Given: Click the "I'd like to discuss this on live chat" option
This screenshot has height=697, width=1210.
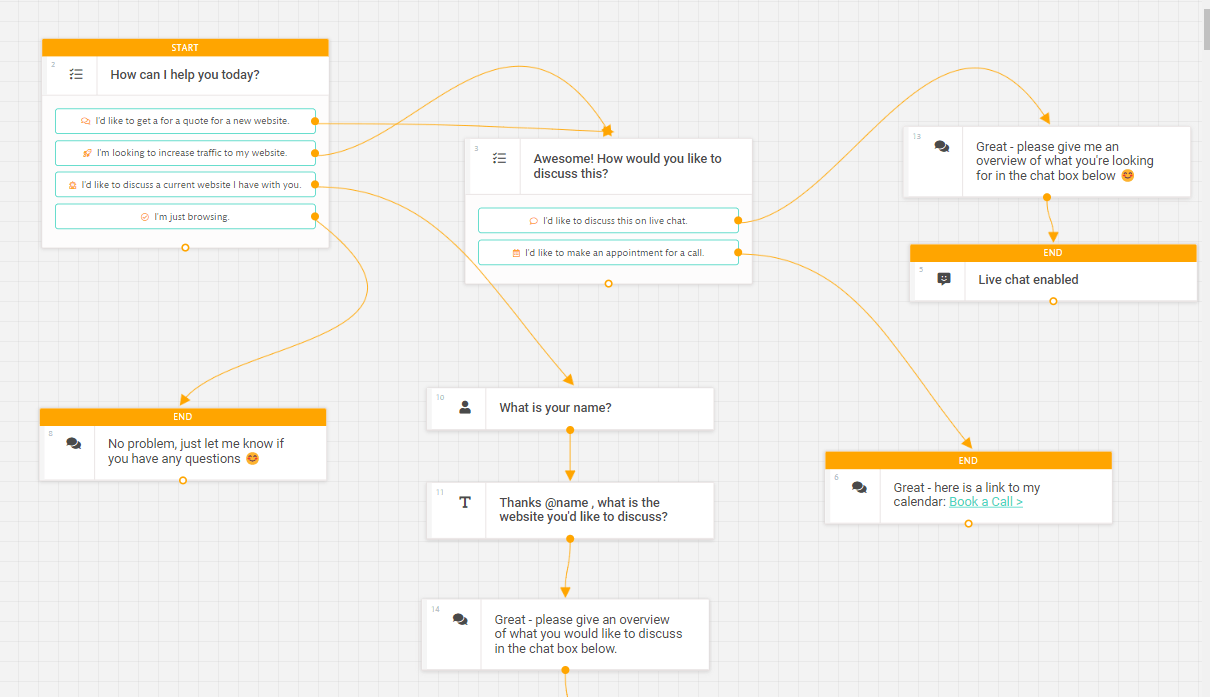Looking at the screenshot, I should tap(608, 220).
